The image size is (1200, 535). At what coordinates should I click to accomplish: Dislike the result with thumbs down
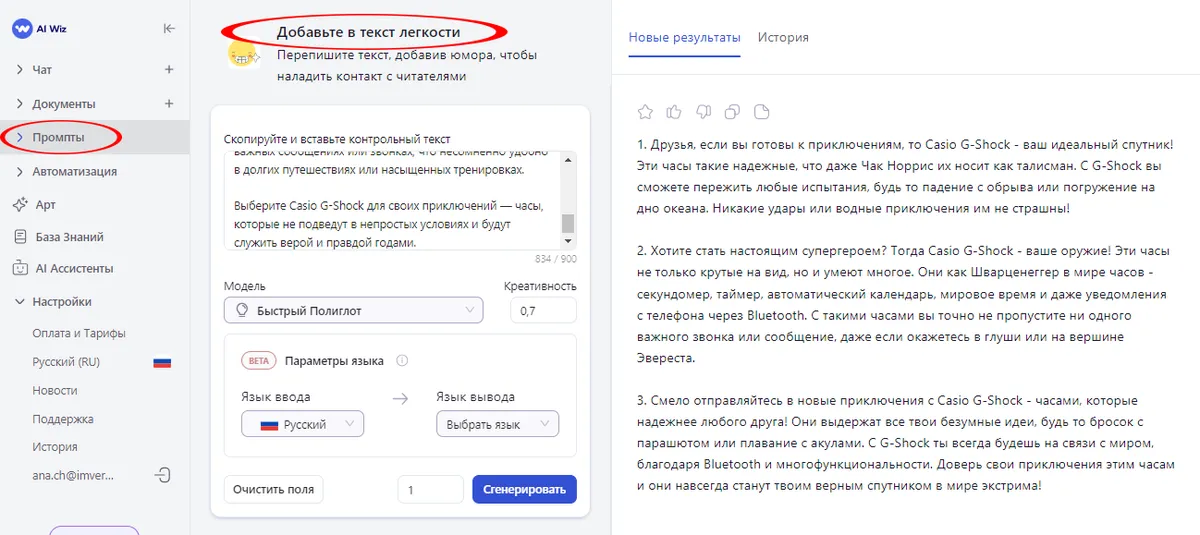pyautogui.click(x=703, y=111)
